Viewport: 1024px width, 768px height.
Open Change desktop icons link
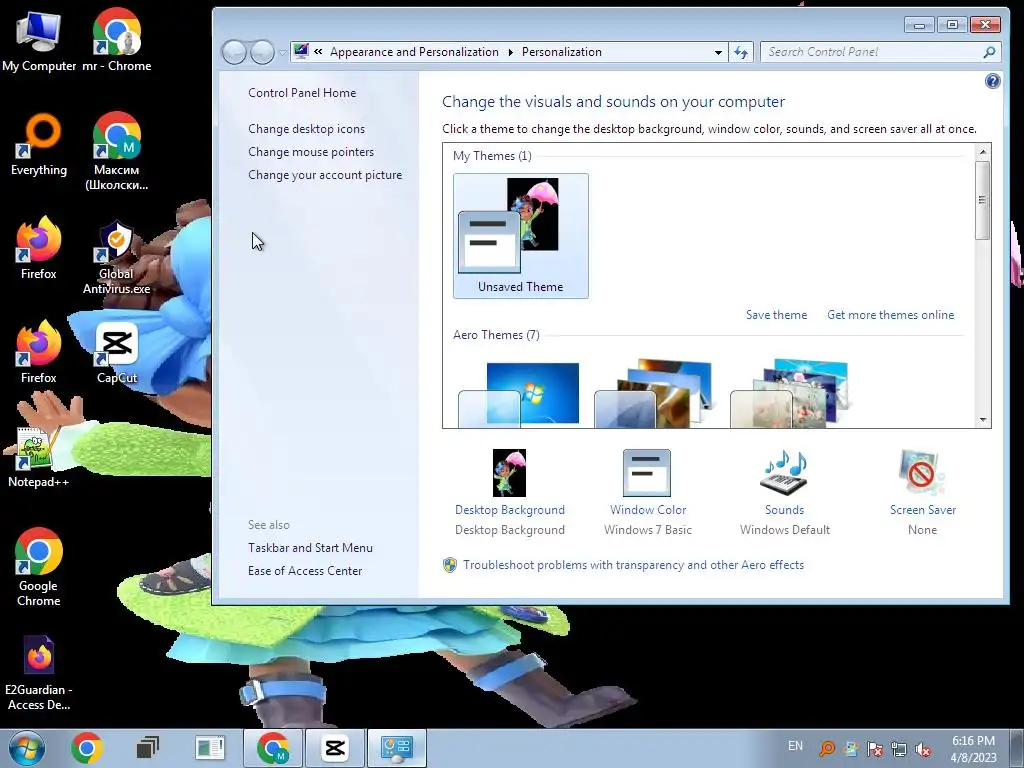click(306, 129)
